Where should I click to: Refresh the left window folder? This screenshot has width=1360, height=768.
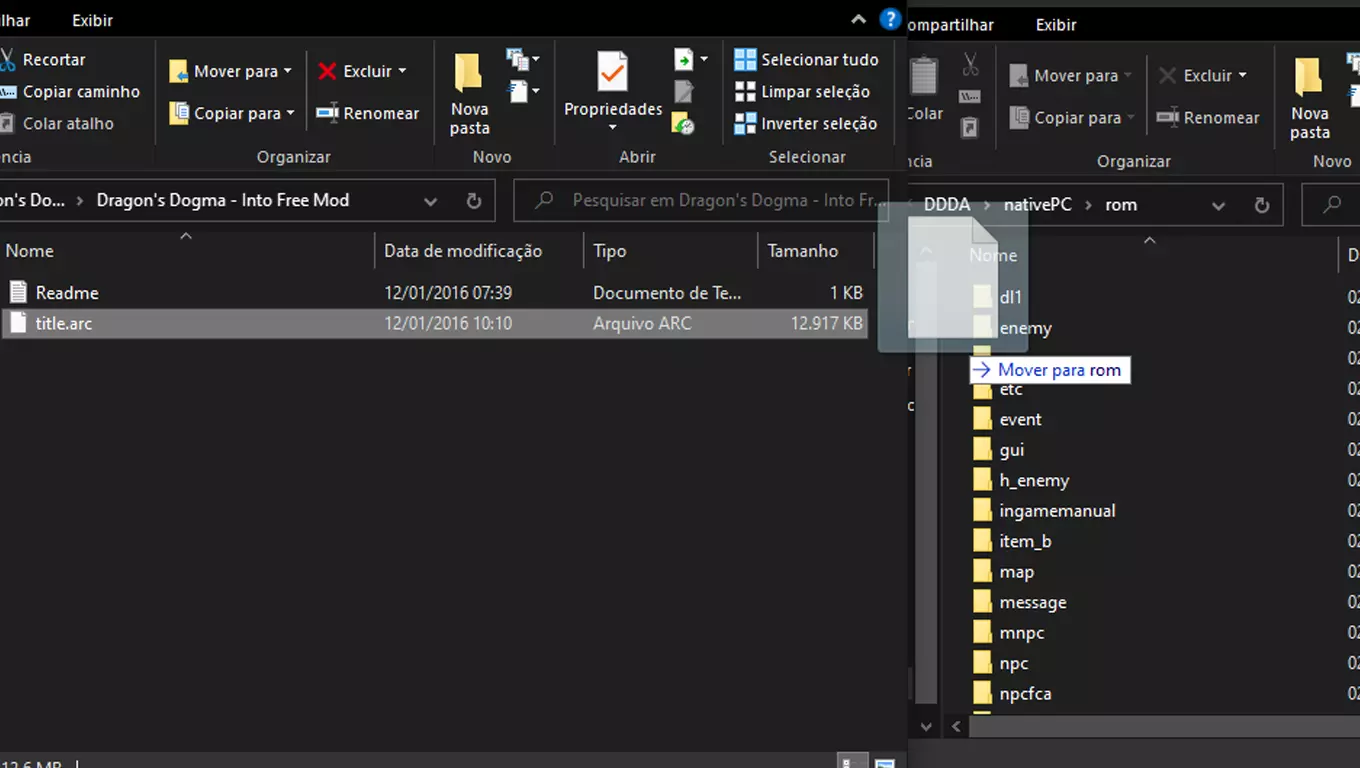(x=474, y=201)
